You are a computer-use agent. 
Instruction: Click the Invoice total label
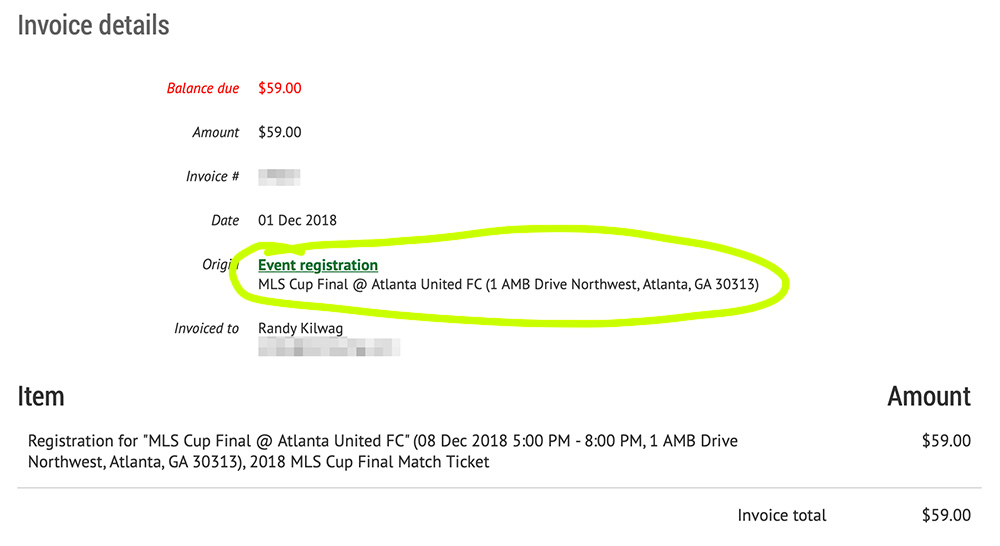point(782,515)
